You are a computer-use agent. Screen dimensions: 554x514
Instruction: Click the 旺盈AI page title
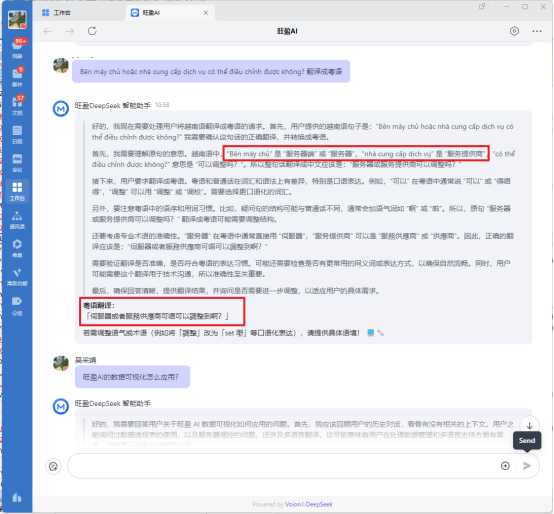[287, 31]
